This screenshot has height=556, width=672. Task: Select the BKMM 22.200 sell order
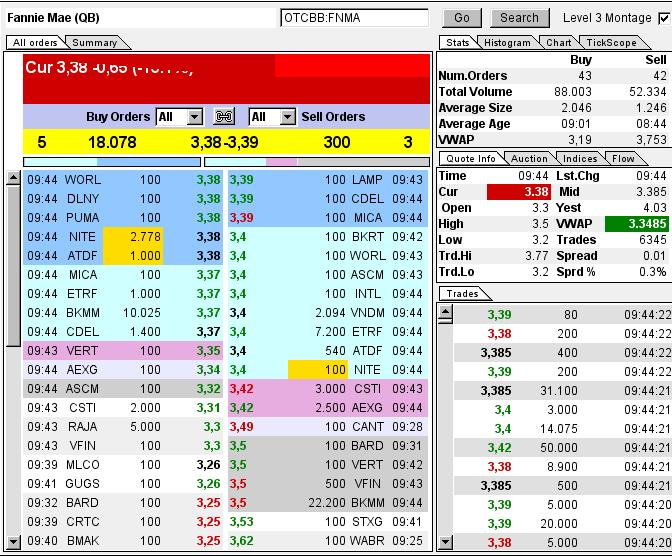[328, 502]
